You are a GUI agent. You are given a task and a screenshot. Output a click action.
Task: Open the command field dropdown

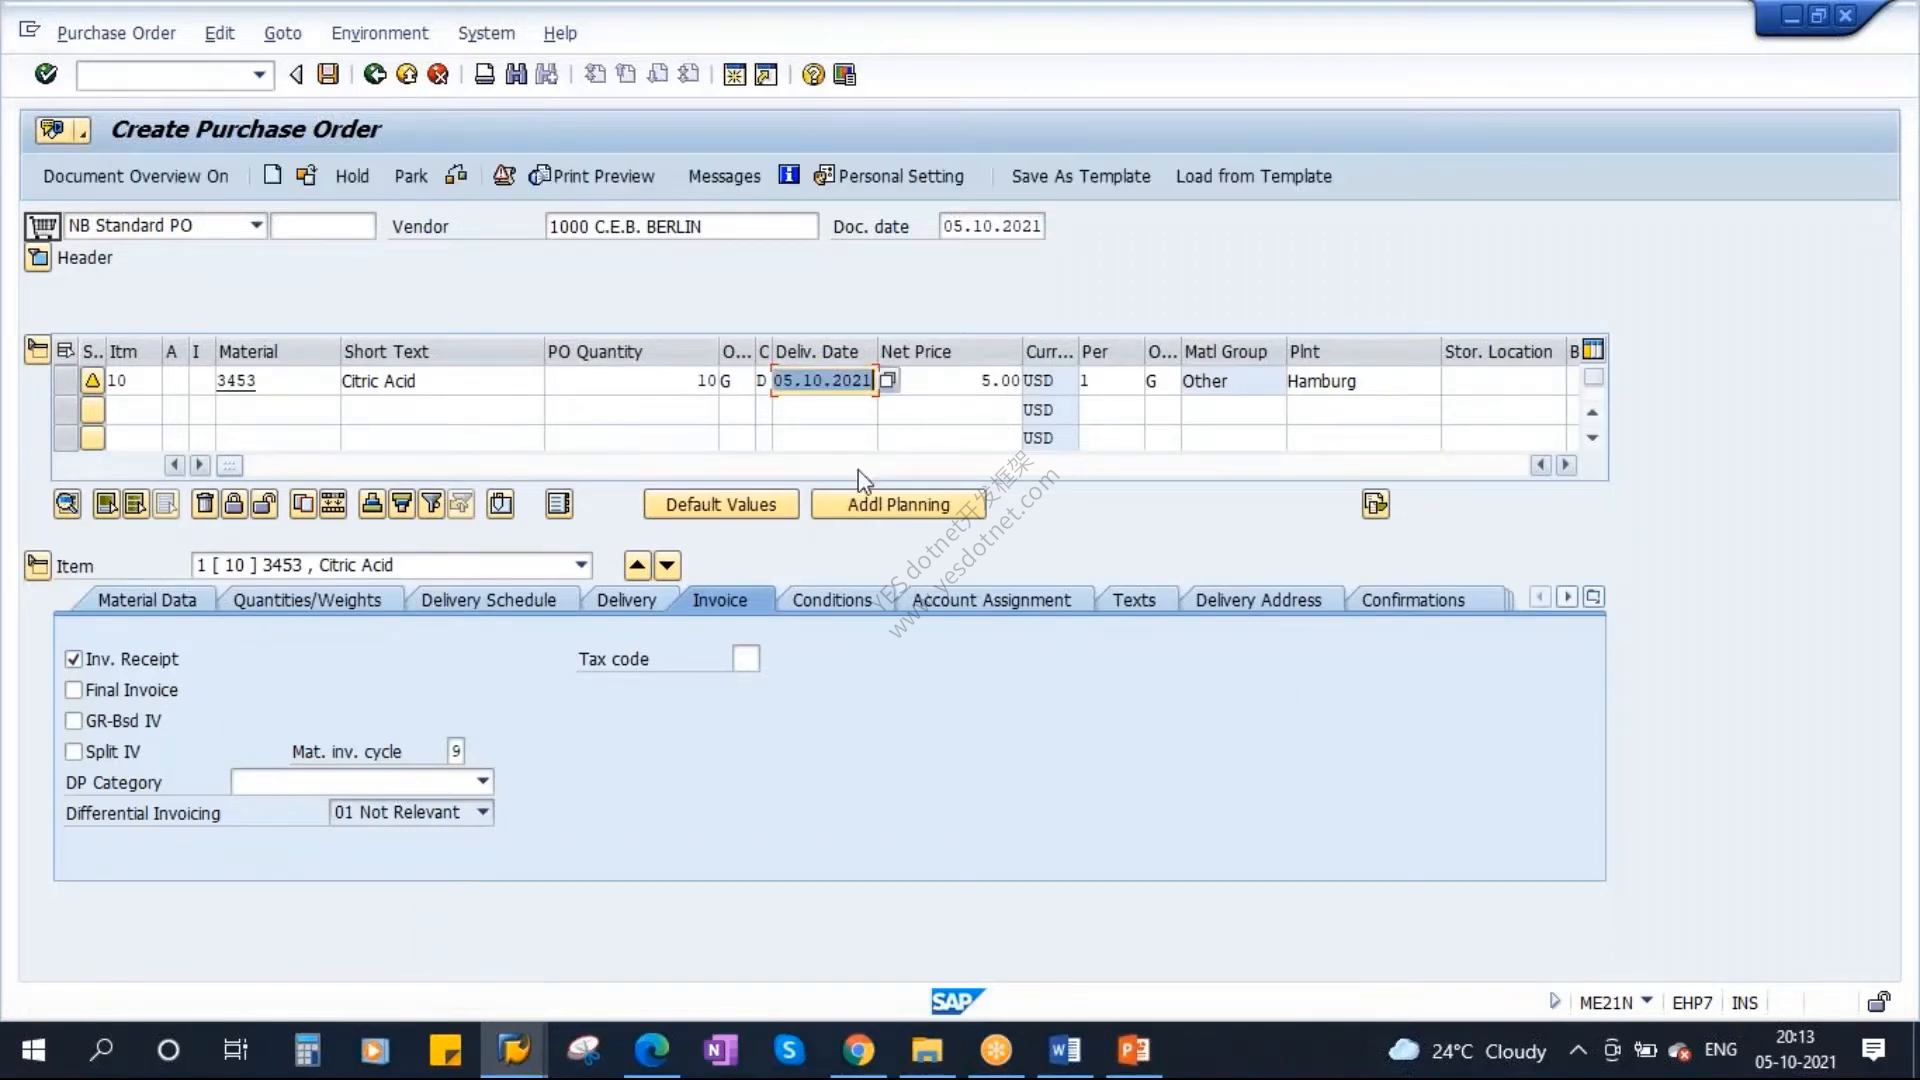pyautogui.click(x=259, y=75)
